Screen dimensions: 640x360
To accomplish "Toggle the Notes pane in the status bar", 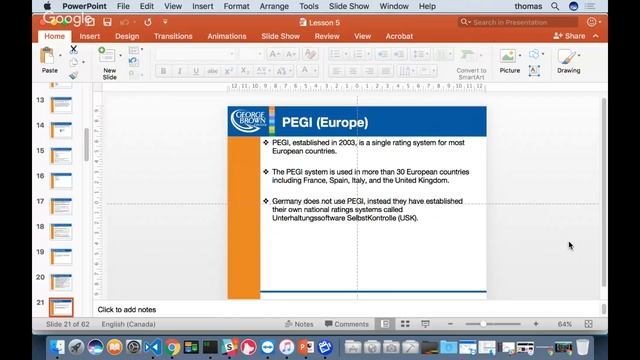I will tap(299, 324).
